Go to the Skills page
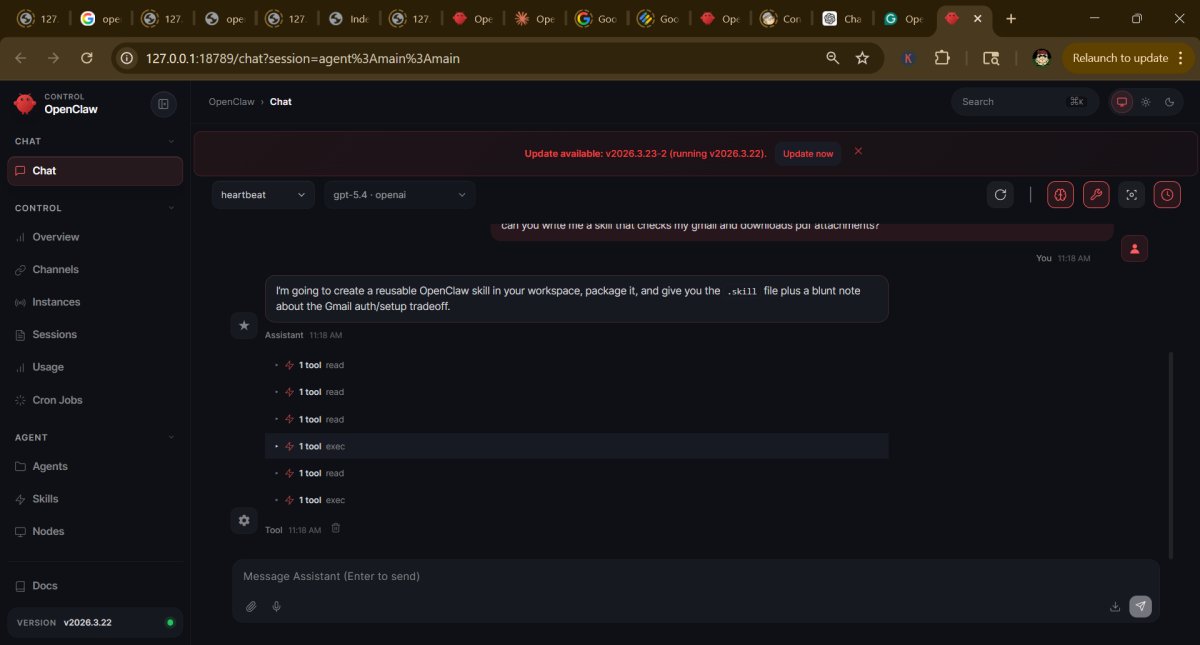 pyautogui.click(x=45, y=499)
